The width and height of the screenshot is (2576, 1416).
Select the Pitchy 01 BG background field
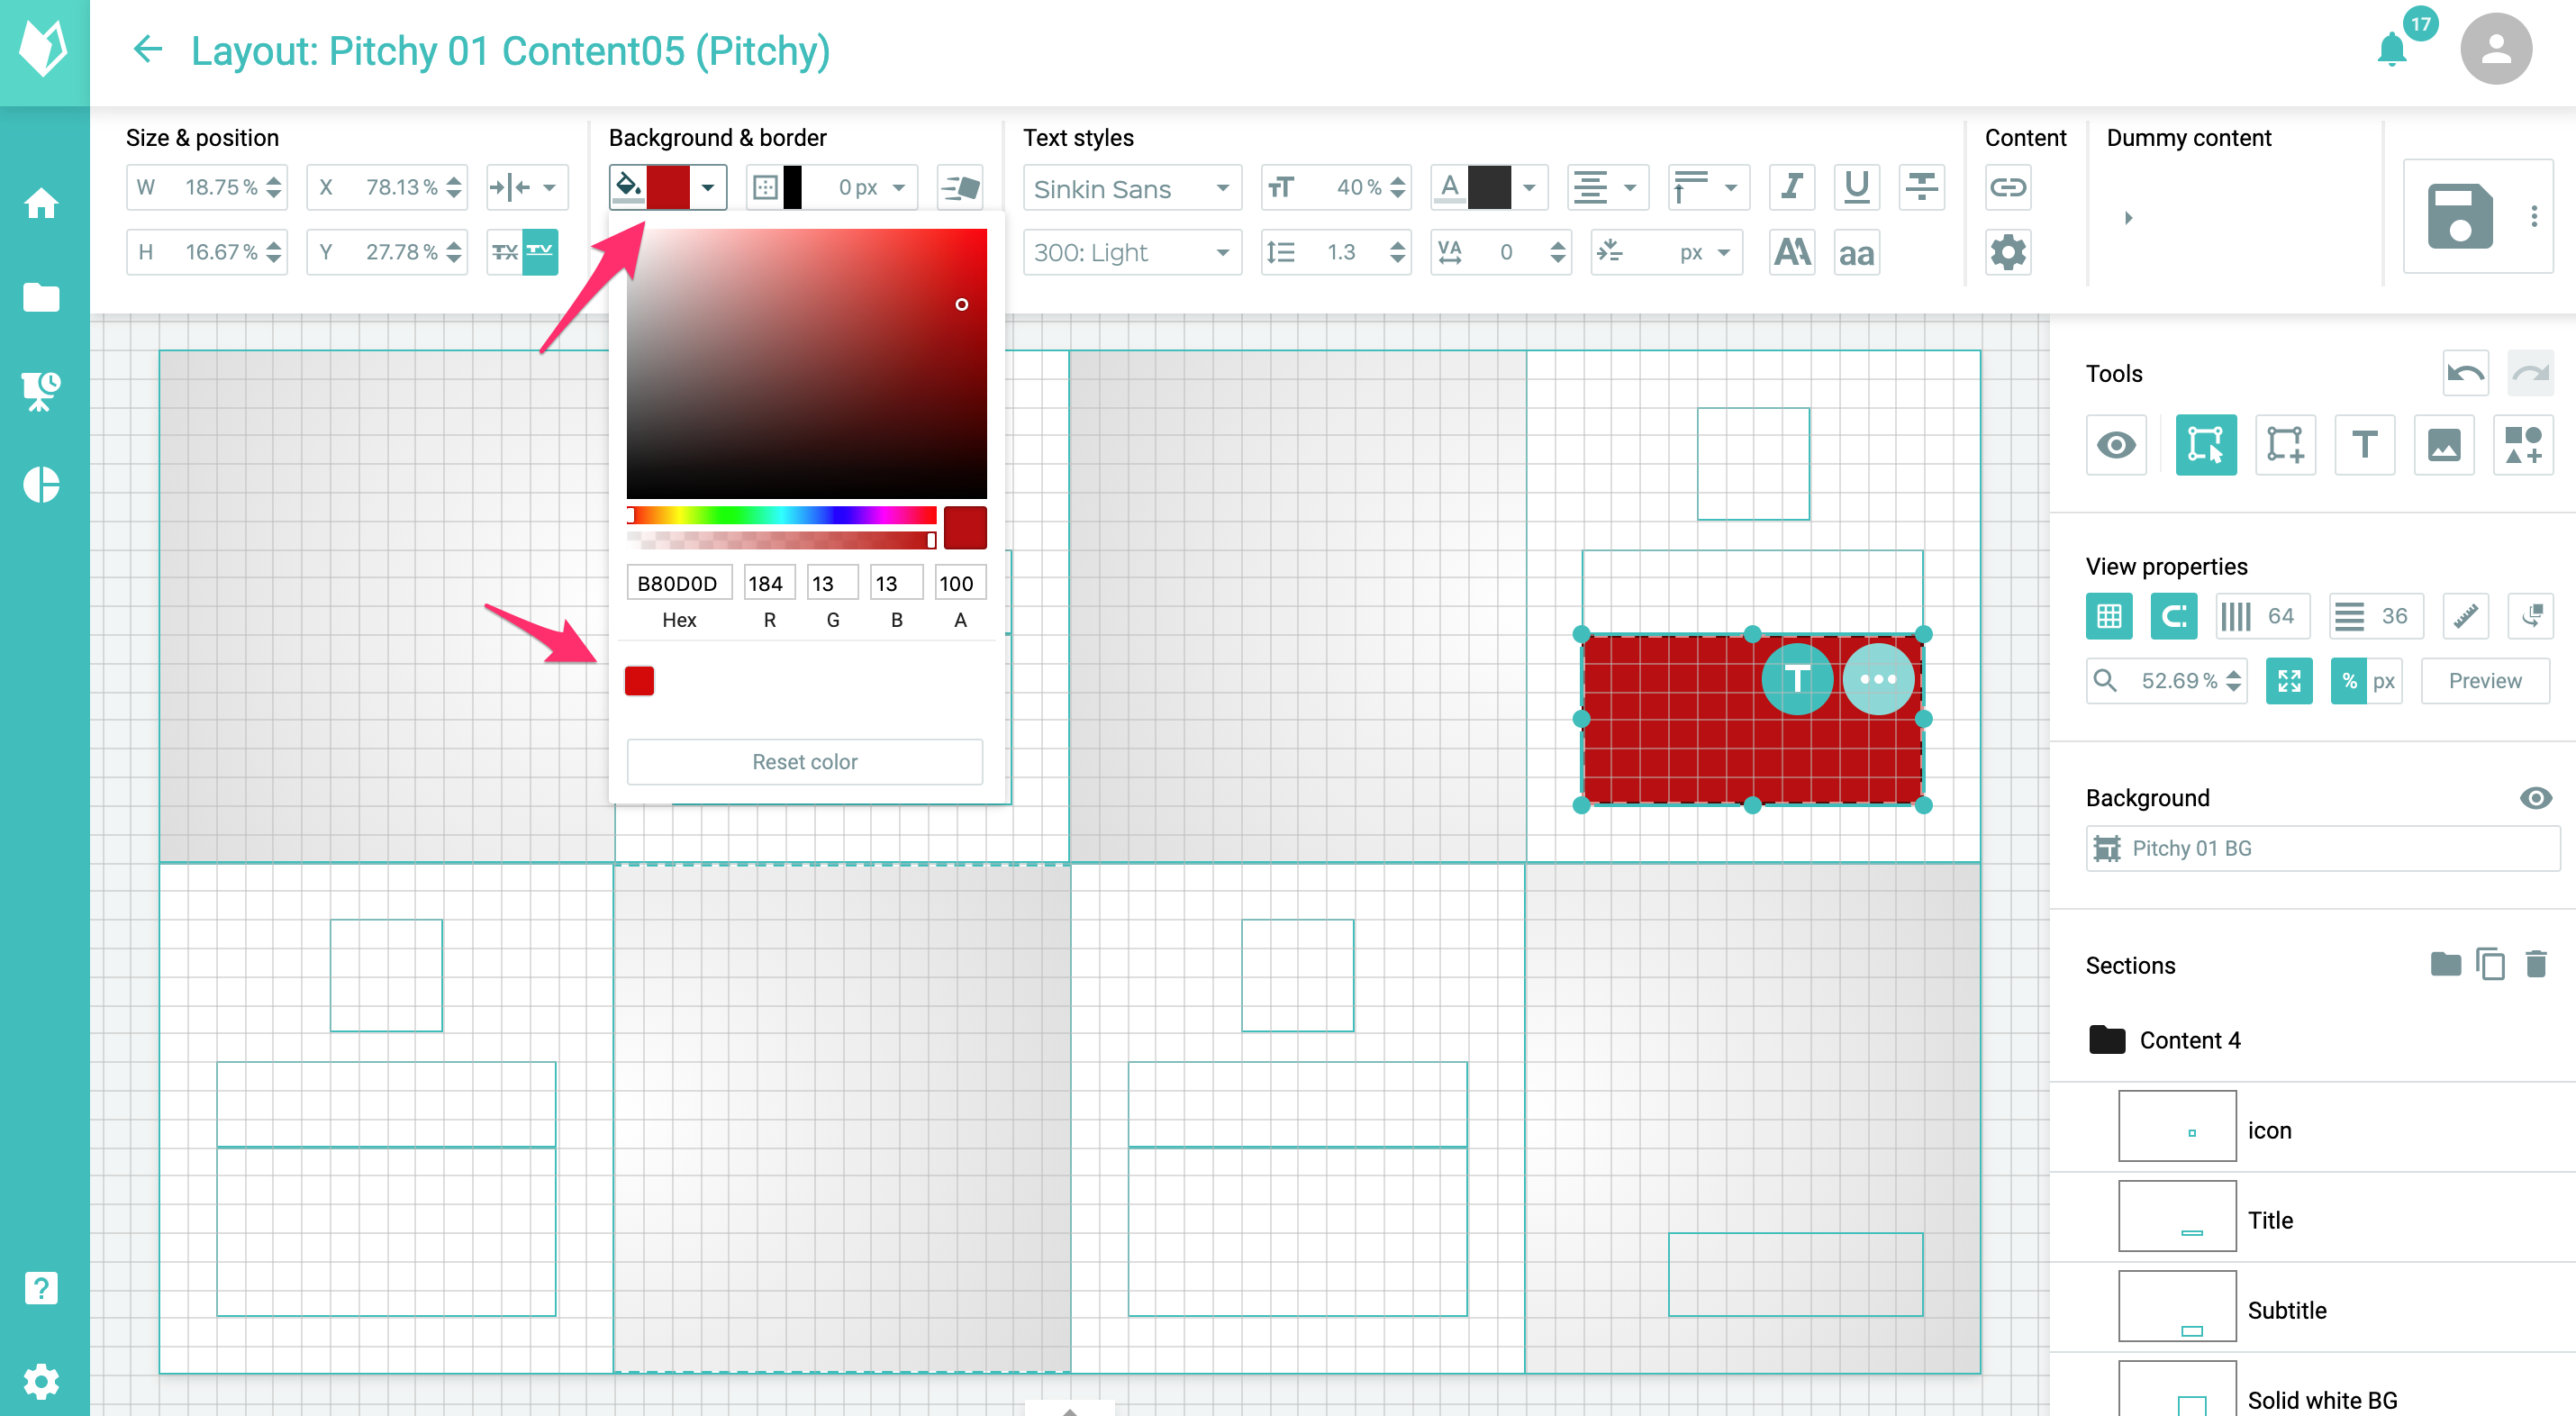2322,848
